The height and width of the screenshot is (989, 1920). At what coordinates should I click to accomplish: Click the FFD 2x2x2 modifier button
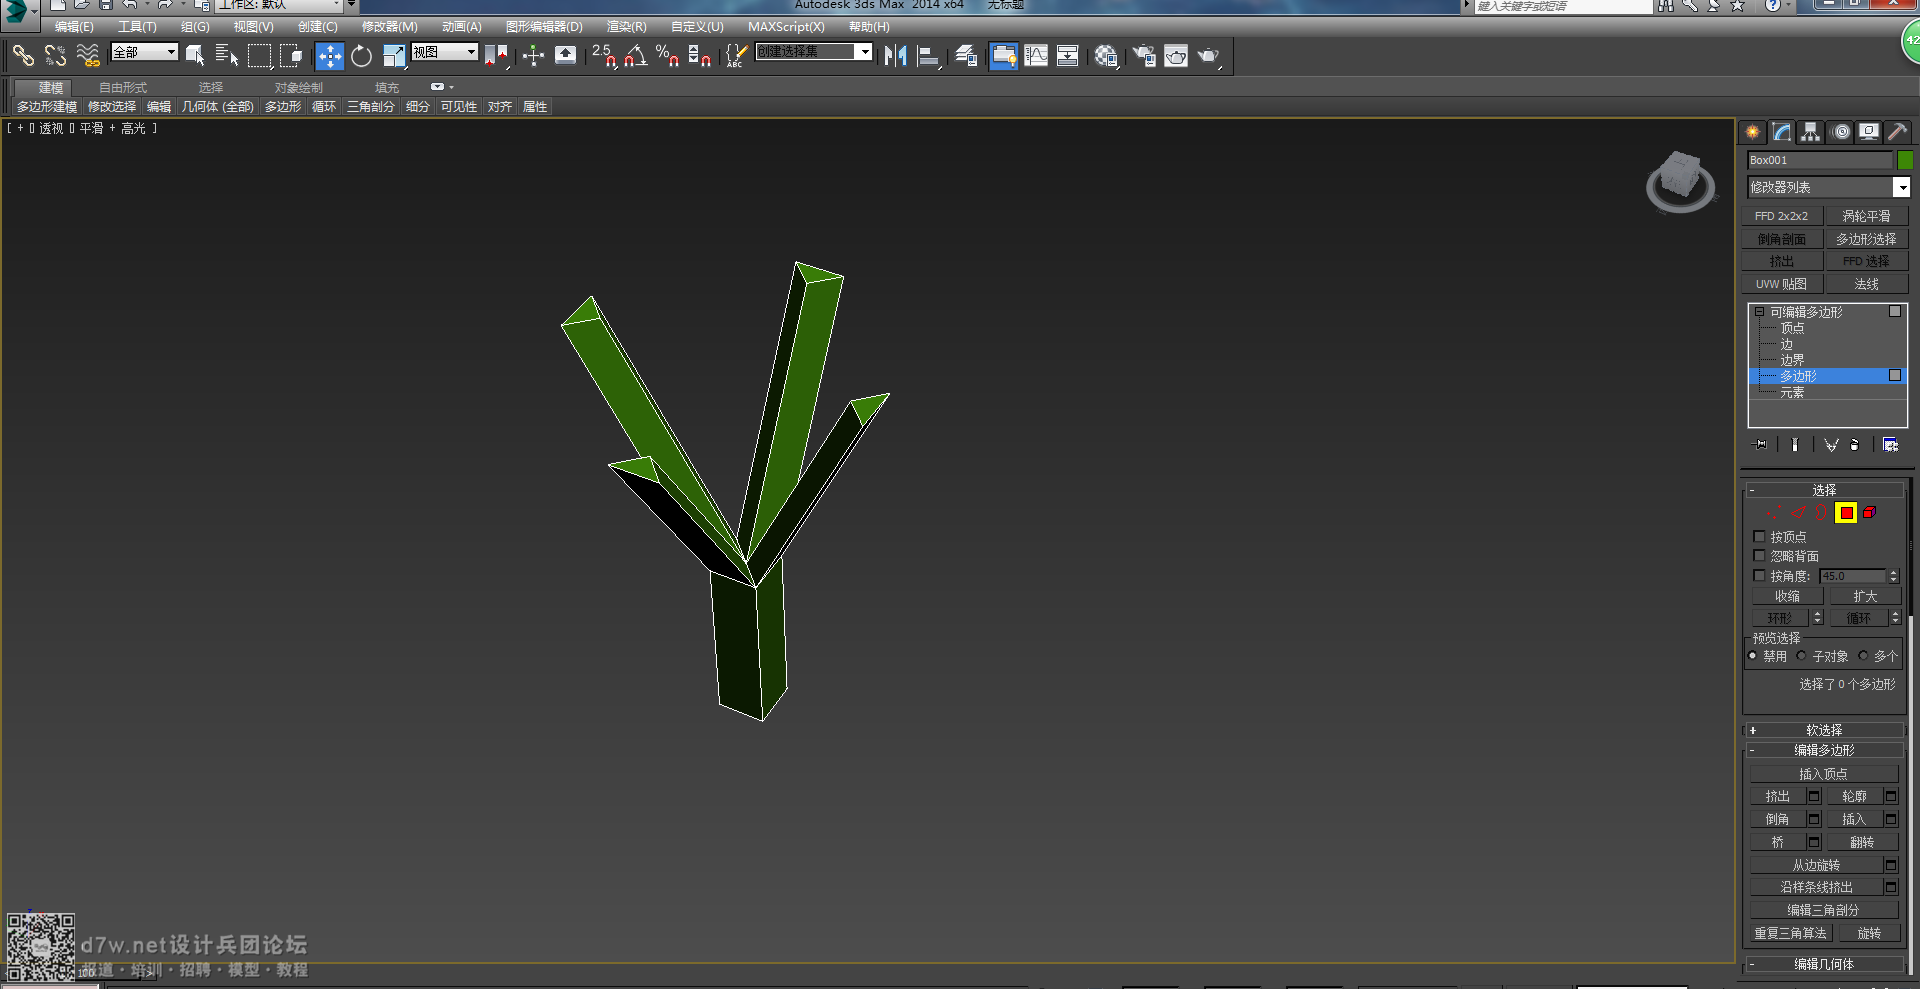(1781, 216)
